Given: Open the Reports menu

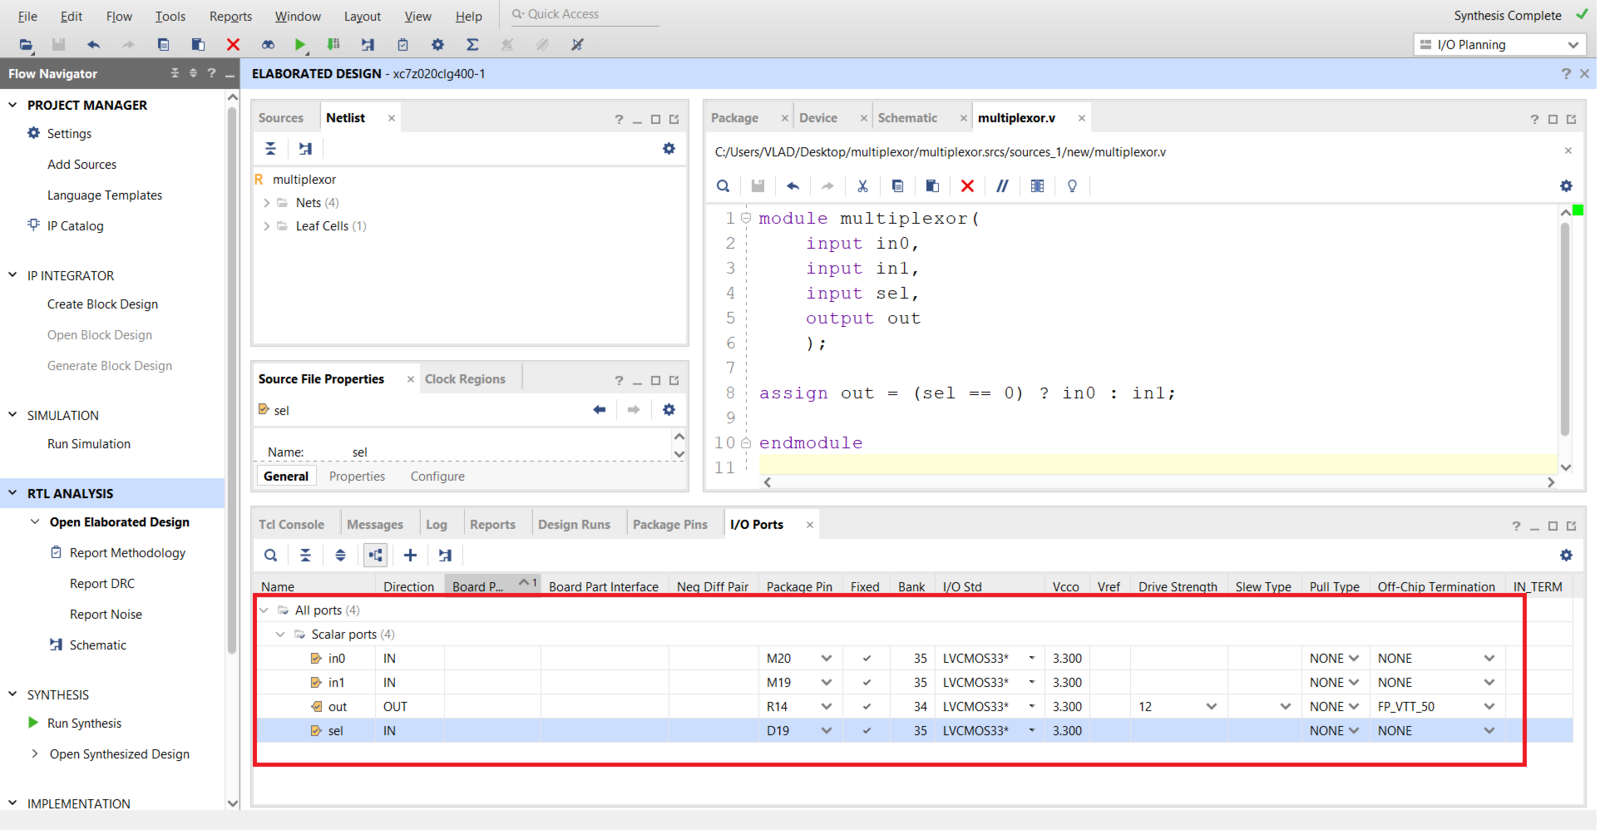Looking at the screenshot, I should coord(230,16).
